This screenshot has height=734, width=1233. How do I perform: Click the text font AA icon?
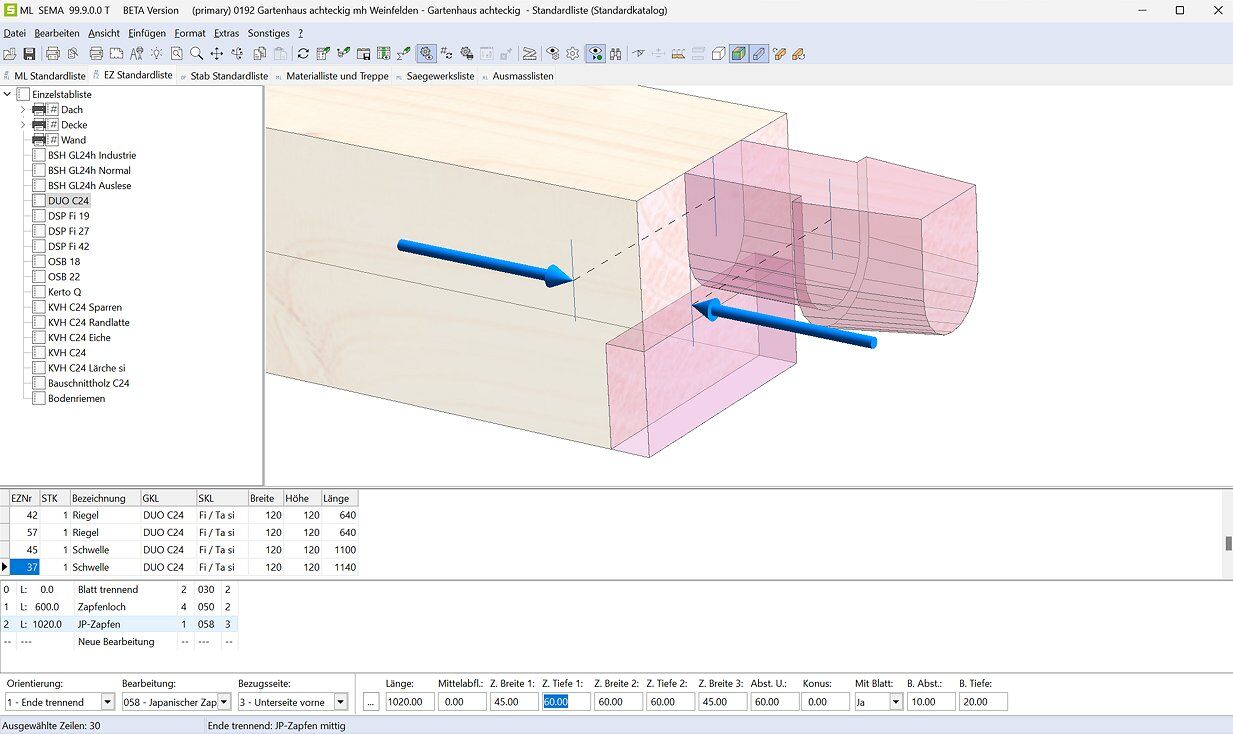[135, 53]
